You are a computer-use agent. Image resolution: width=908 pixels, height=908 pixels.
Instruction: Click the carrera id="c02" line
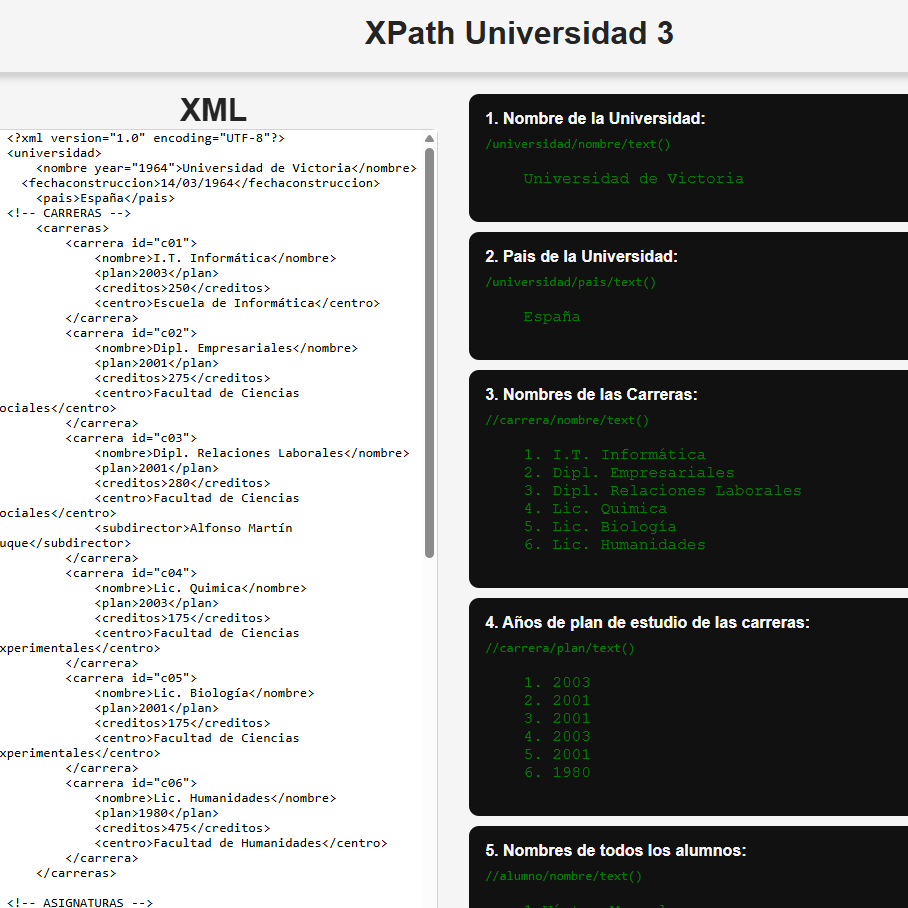coord(131,333)
